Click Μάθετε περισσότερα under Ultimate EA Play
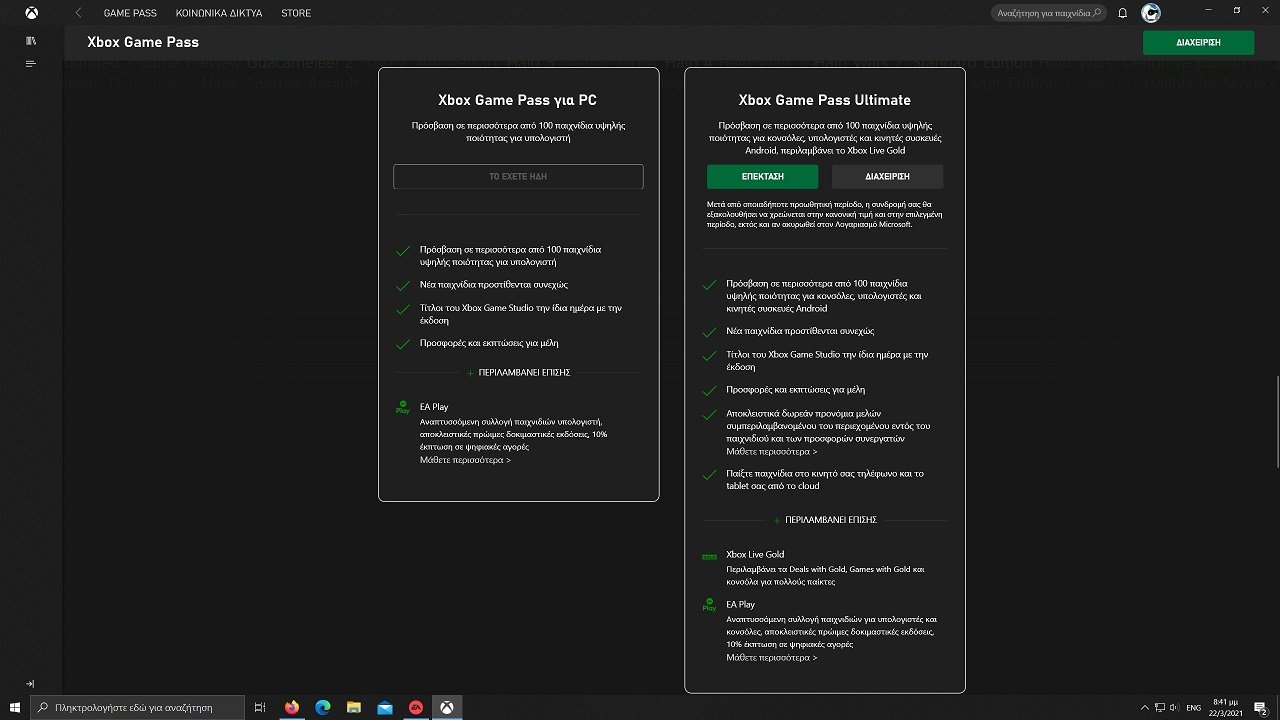The image size is (1280, 720). [x=771, y=657]
